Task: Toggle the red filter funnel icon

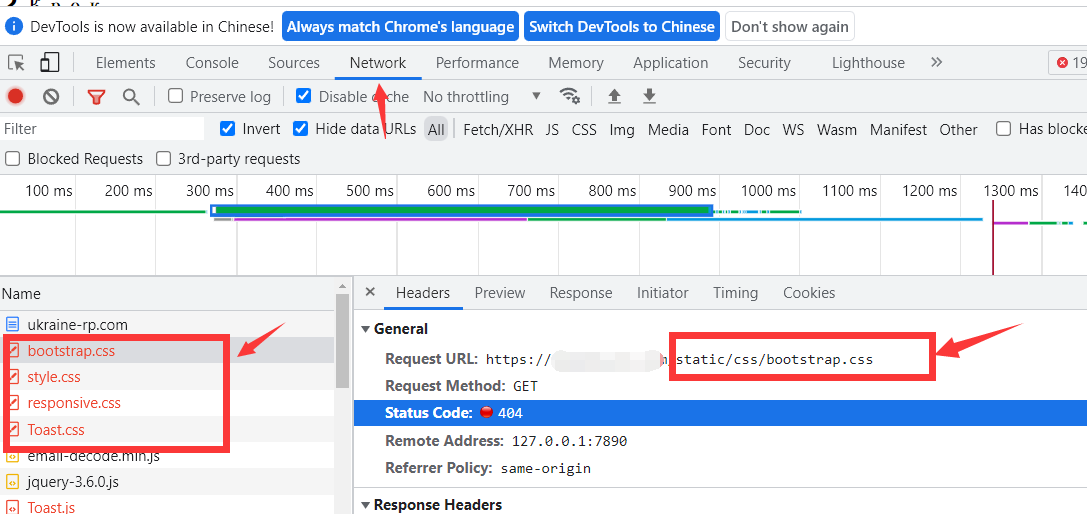Action: click(96, 97)
